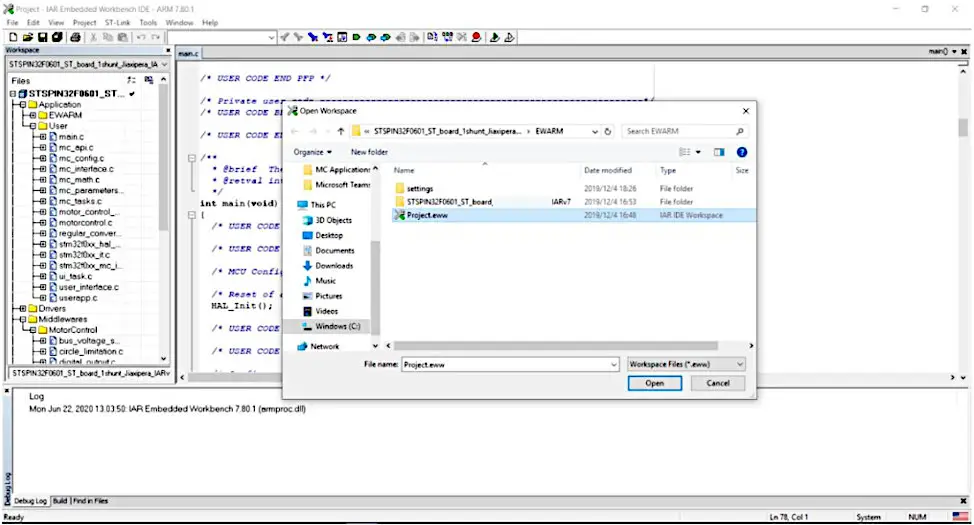This screenshot has width=974, height=525.
Task: Click the Cancel button
Action: (x=718, y=383)
